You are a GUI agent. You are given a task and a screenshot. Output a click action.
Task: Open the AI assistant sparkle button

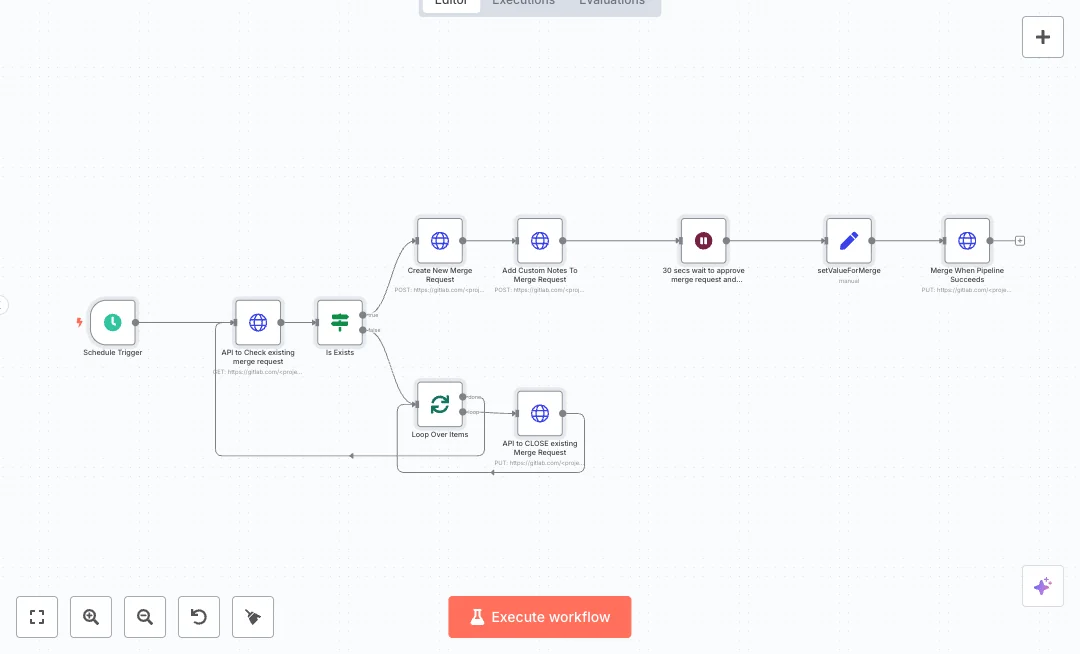(1043, 586)
